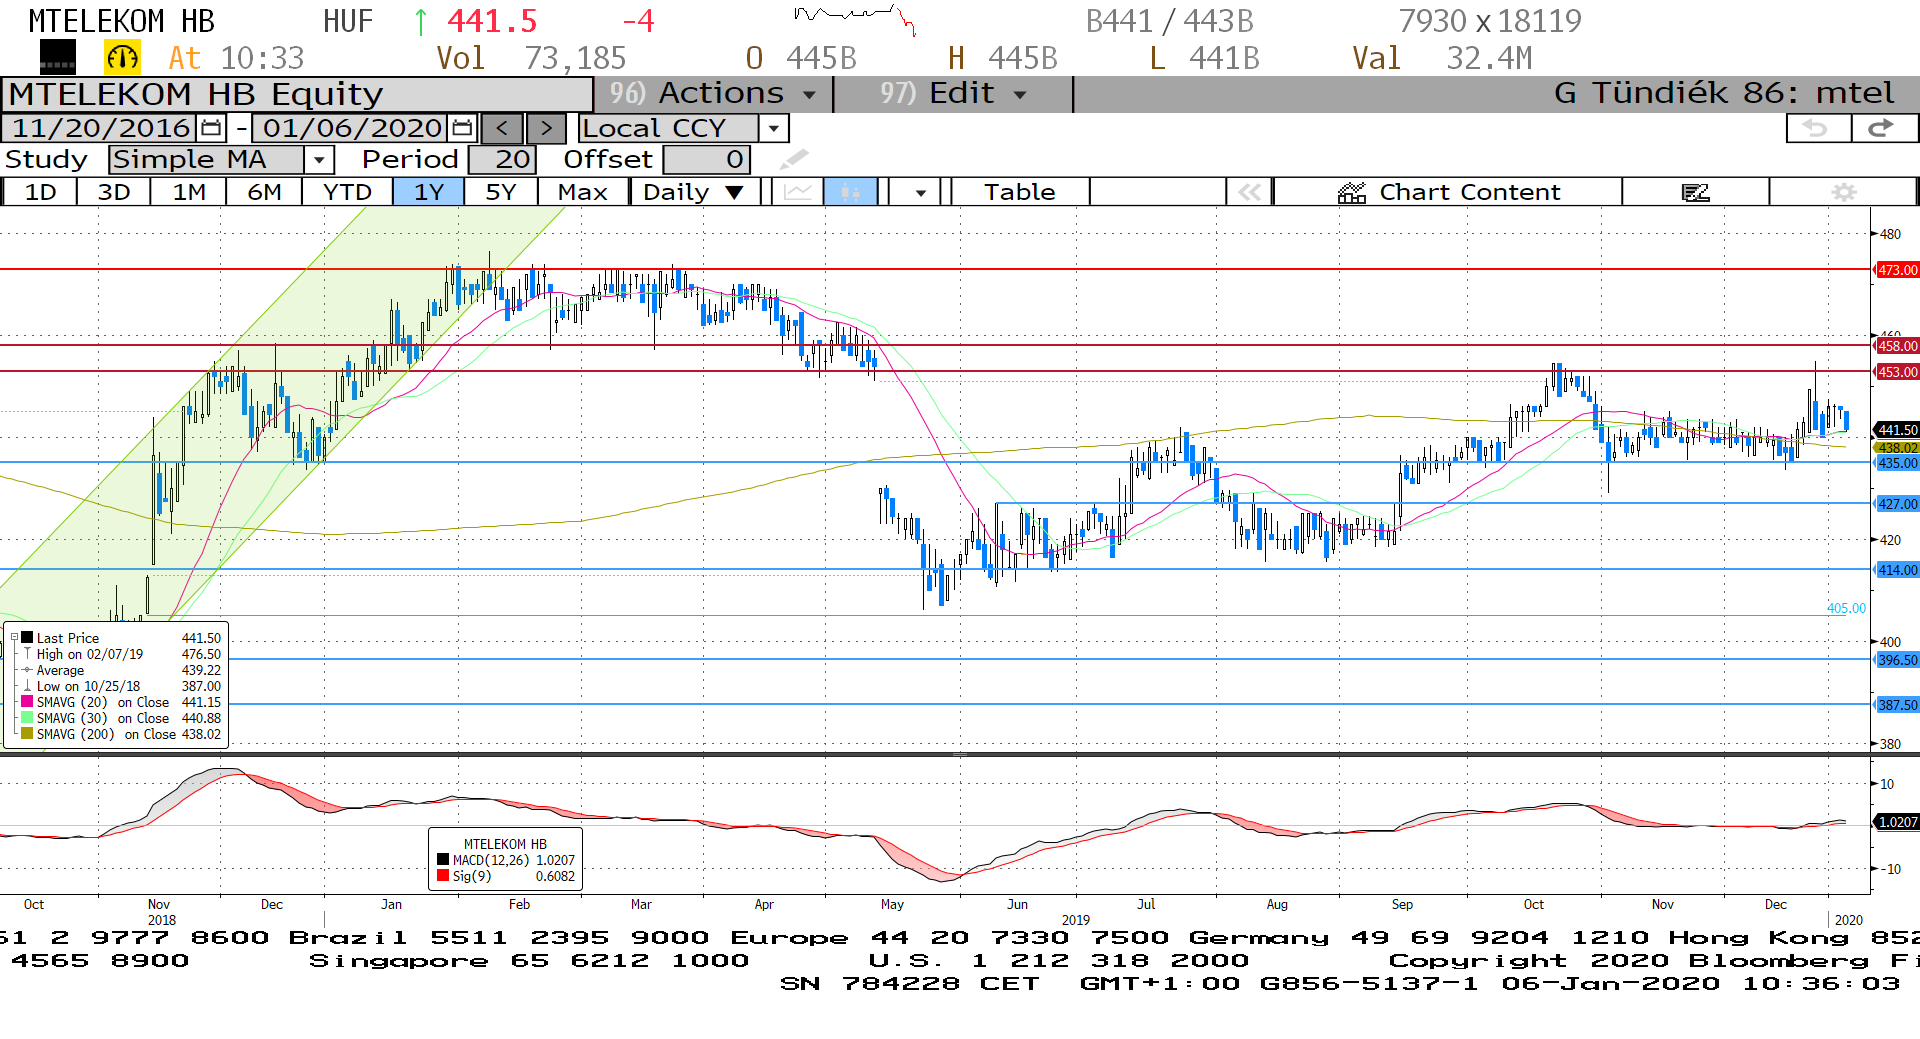Open the Local CCY currency dropdown
Viewport: 1920px width, 1039px height.
(773, 128)
